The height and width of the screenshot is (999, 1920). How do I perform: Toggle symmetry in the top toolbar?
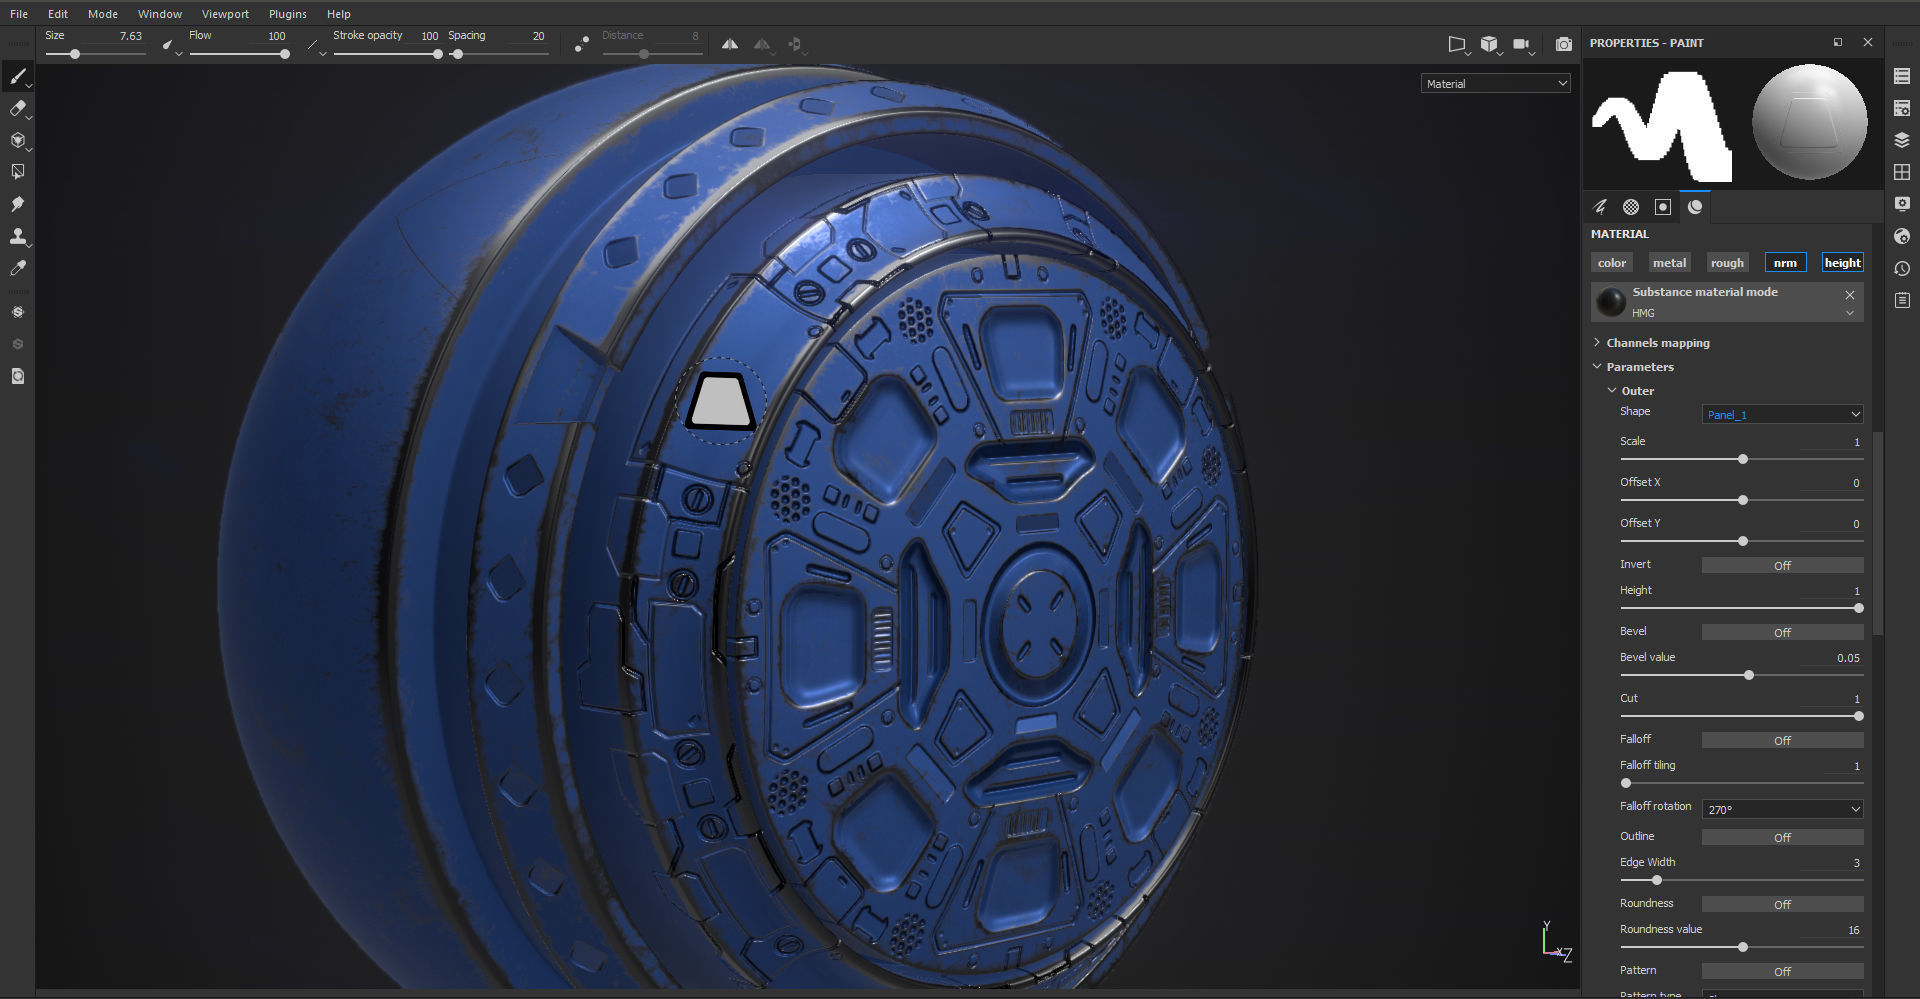[x=730, y=44]
